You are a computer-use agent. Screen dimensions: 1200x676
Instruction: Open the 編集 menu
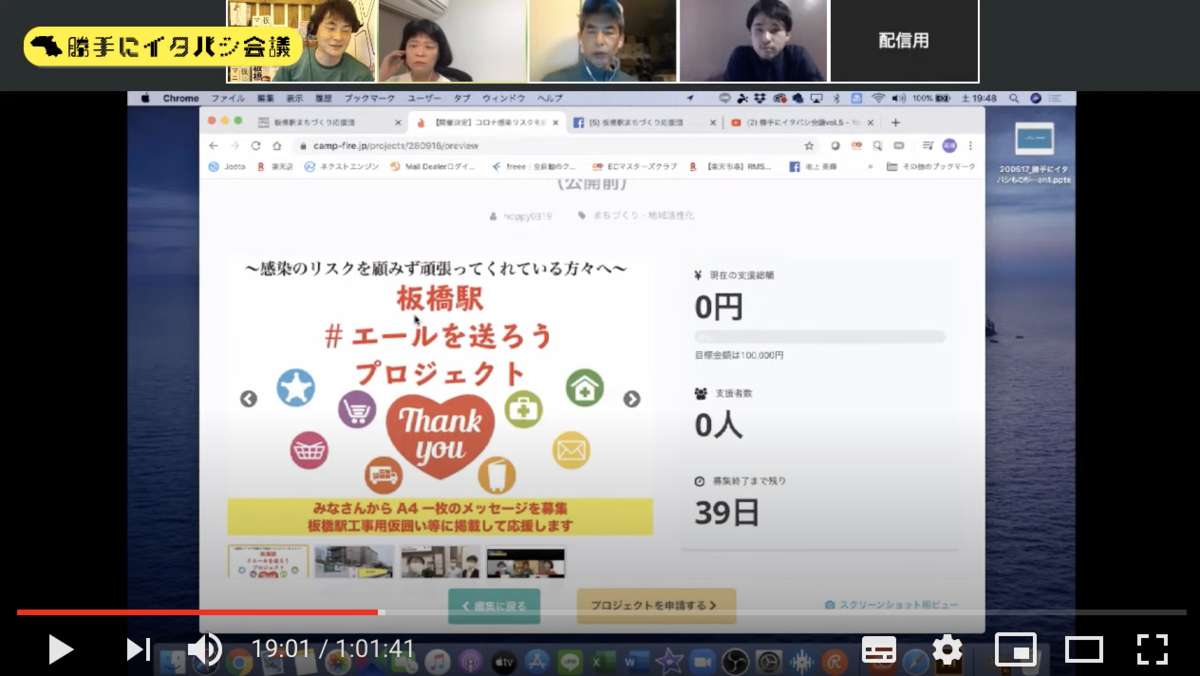(265, 98)
